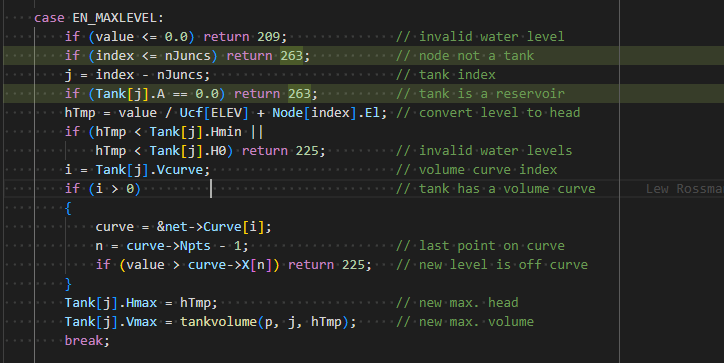Click 'hTmp = value / Ucf[ELEV]' assignment
Image resolution: width=724 pixels, height=363 pixels.
pyautogui.click(x=157, y=113)
